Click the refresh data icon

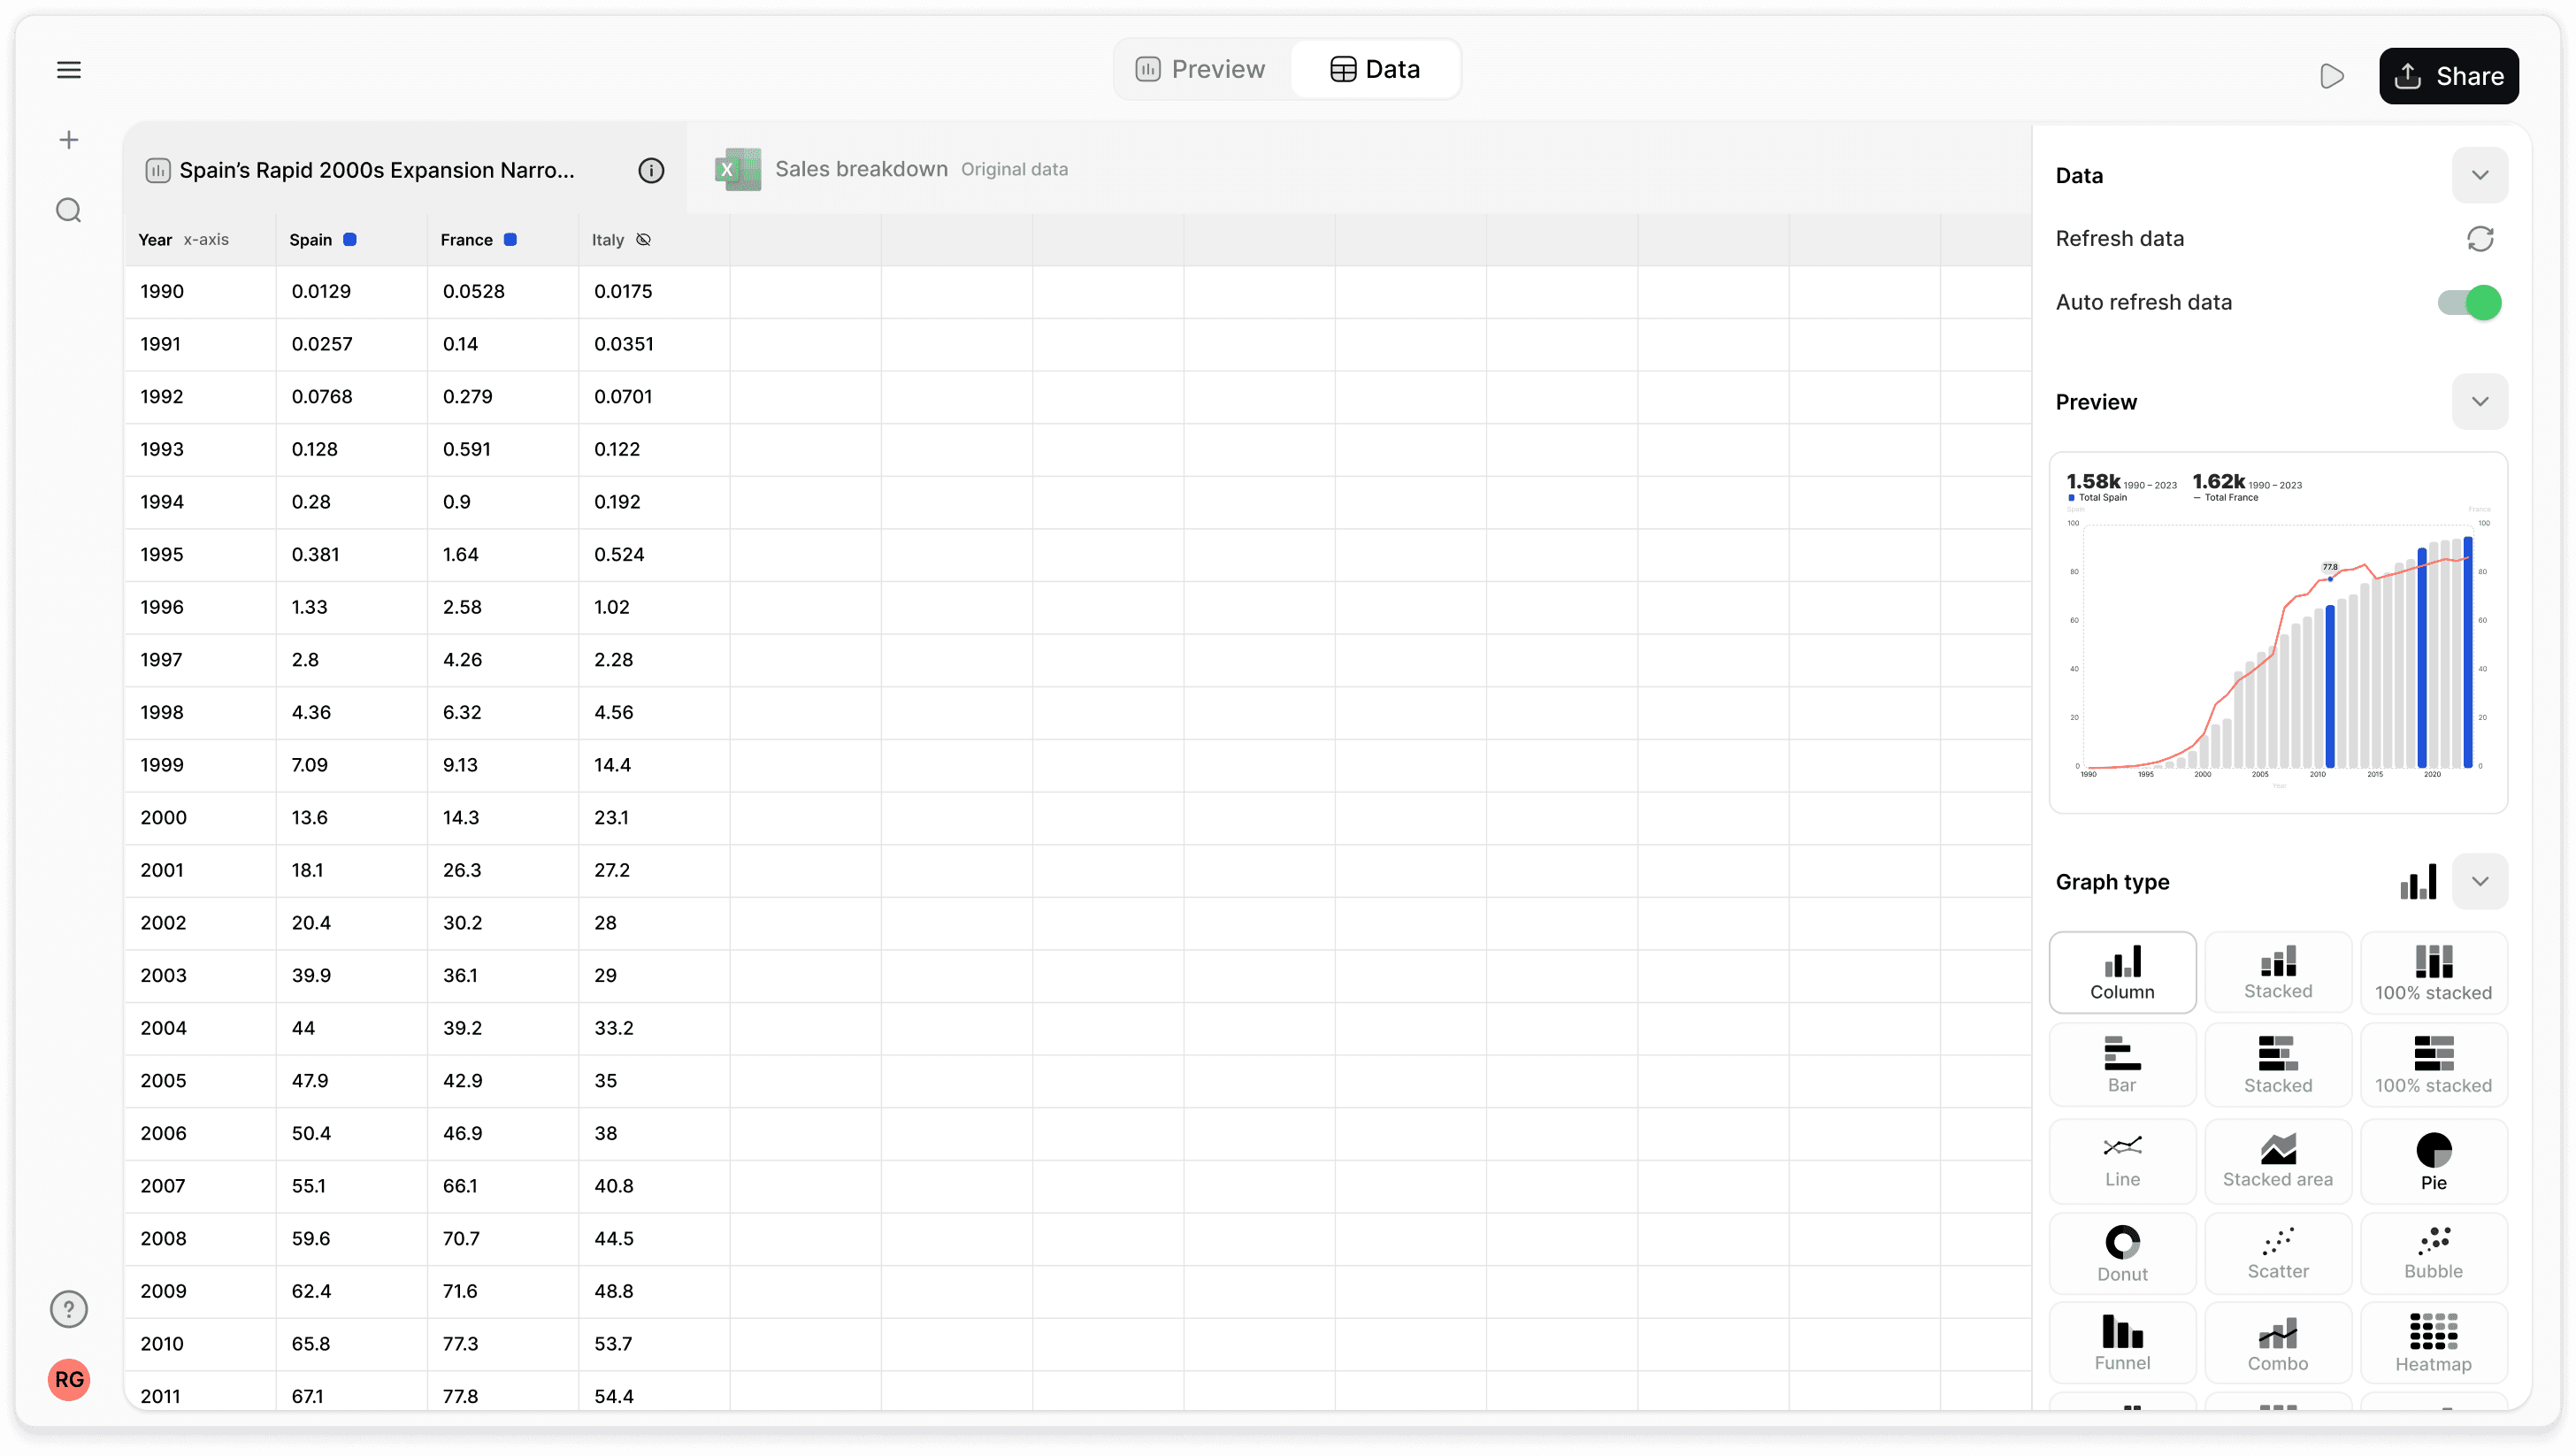[x=2480, y=239]
